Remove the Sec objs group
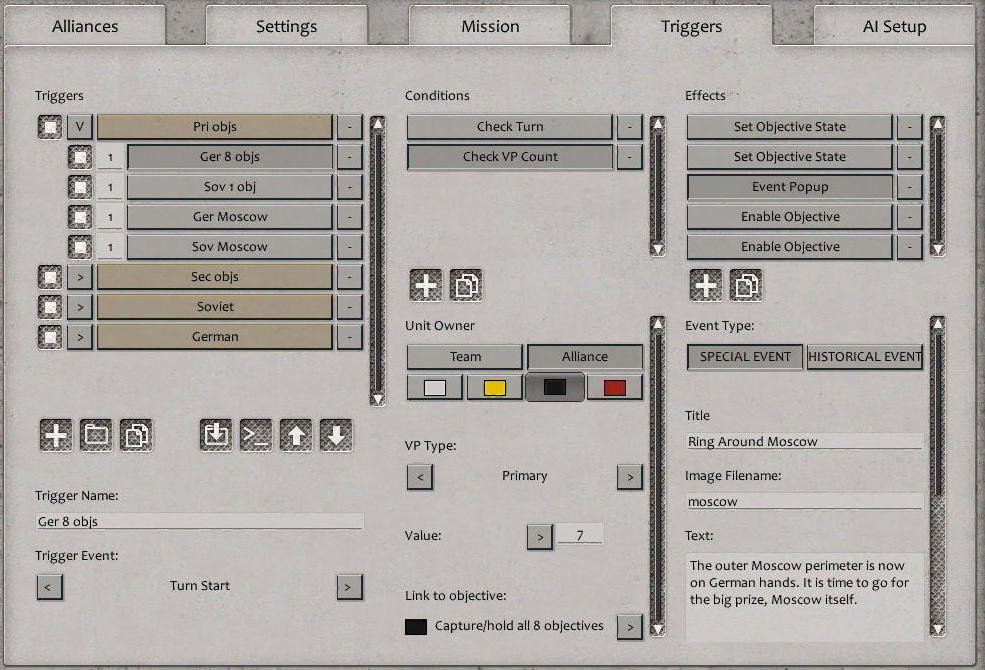Image resolution: width=985 pixels, height=670 pixels. (x=349, y=277)
